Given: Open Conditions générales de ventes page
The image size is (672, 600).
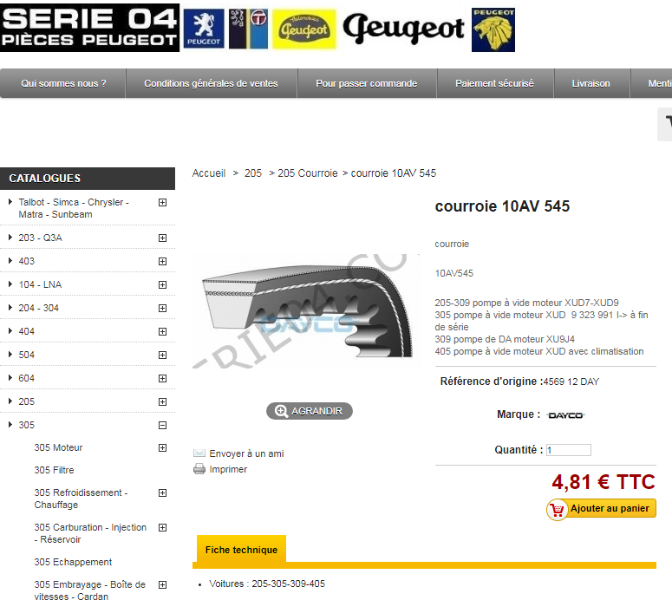Looking at the screenshot, I should point(211,84).
